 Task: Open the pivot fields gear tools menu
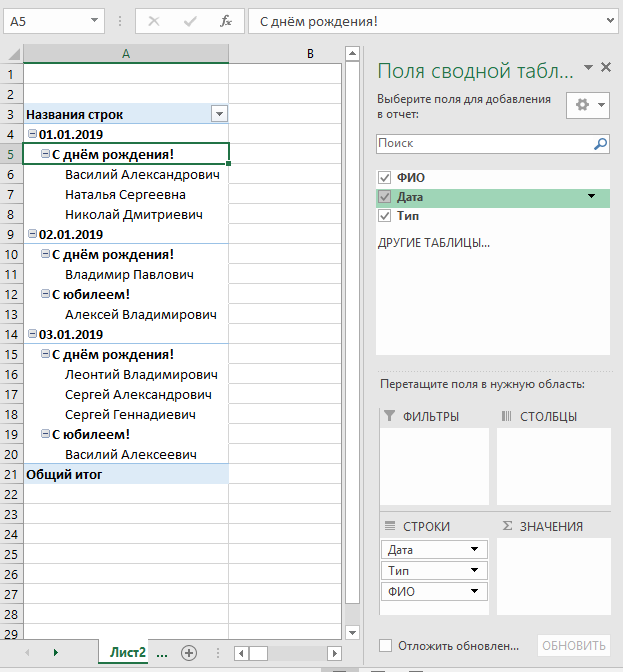pos(587,105)
